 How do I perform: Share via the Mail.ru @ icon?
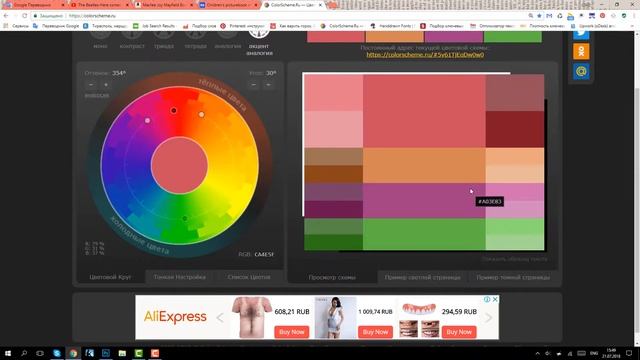click(x=581, y=71)
